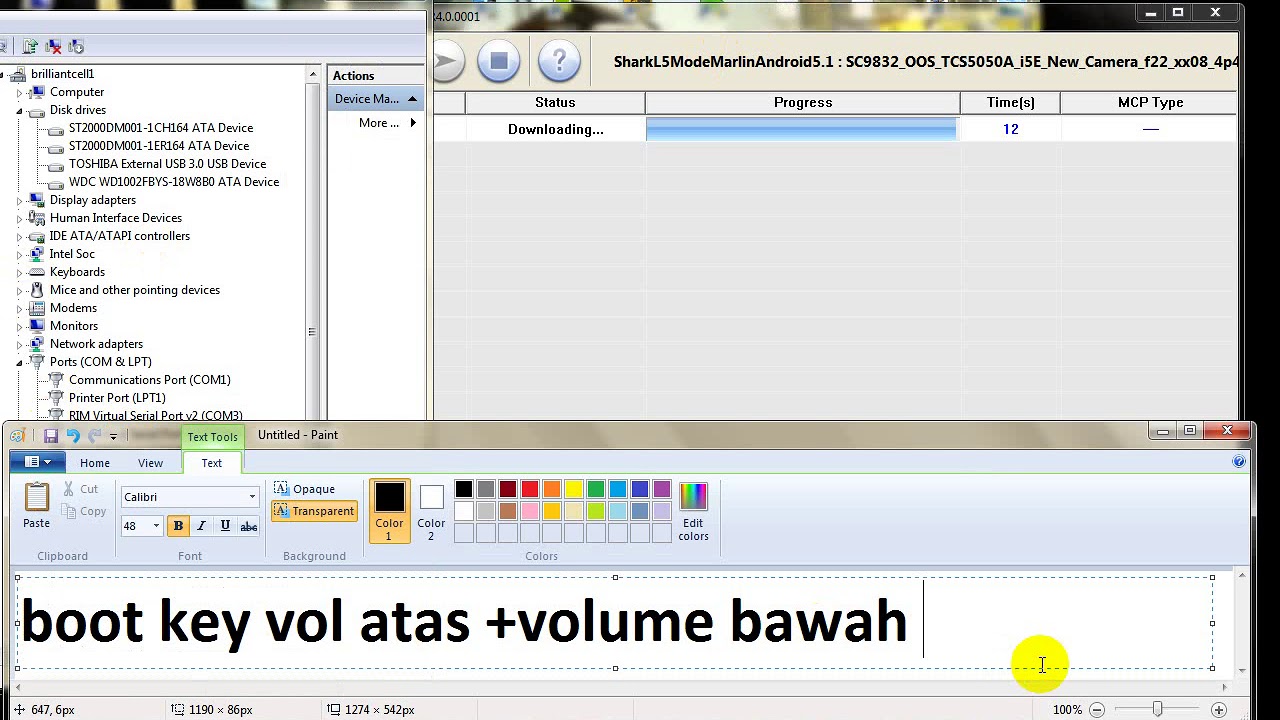Click the Time(s) column header
The width and height of the screenshot is (1280, 720).
pos(1010,102)
